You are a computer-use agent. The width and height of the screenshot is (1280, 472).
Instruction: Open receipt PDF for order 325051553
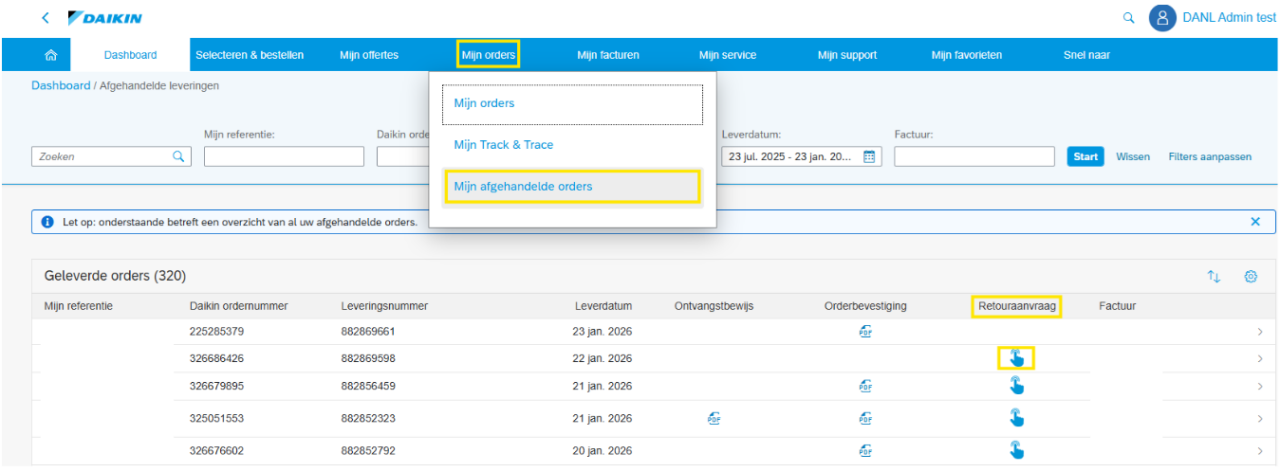point(714,419)
